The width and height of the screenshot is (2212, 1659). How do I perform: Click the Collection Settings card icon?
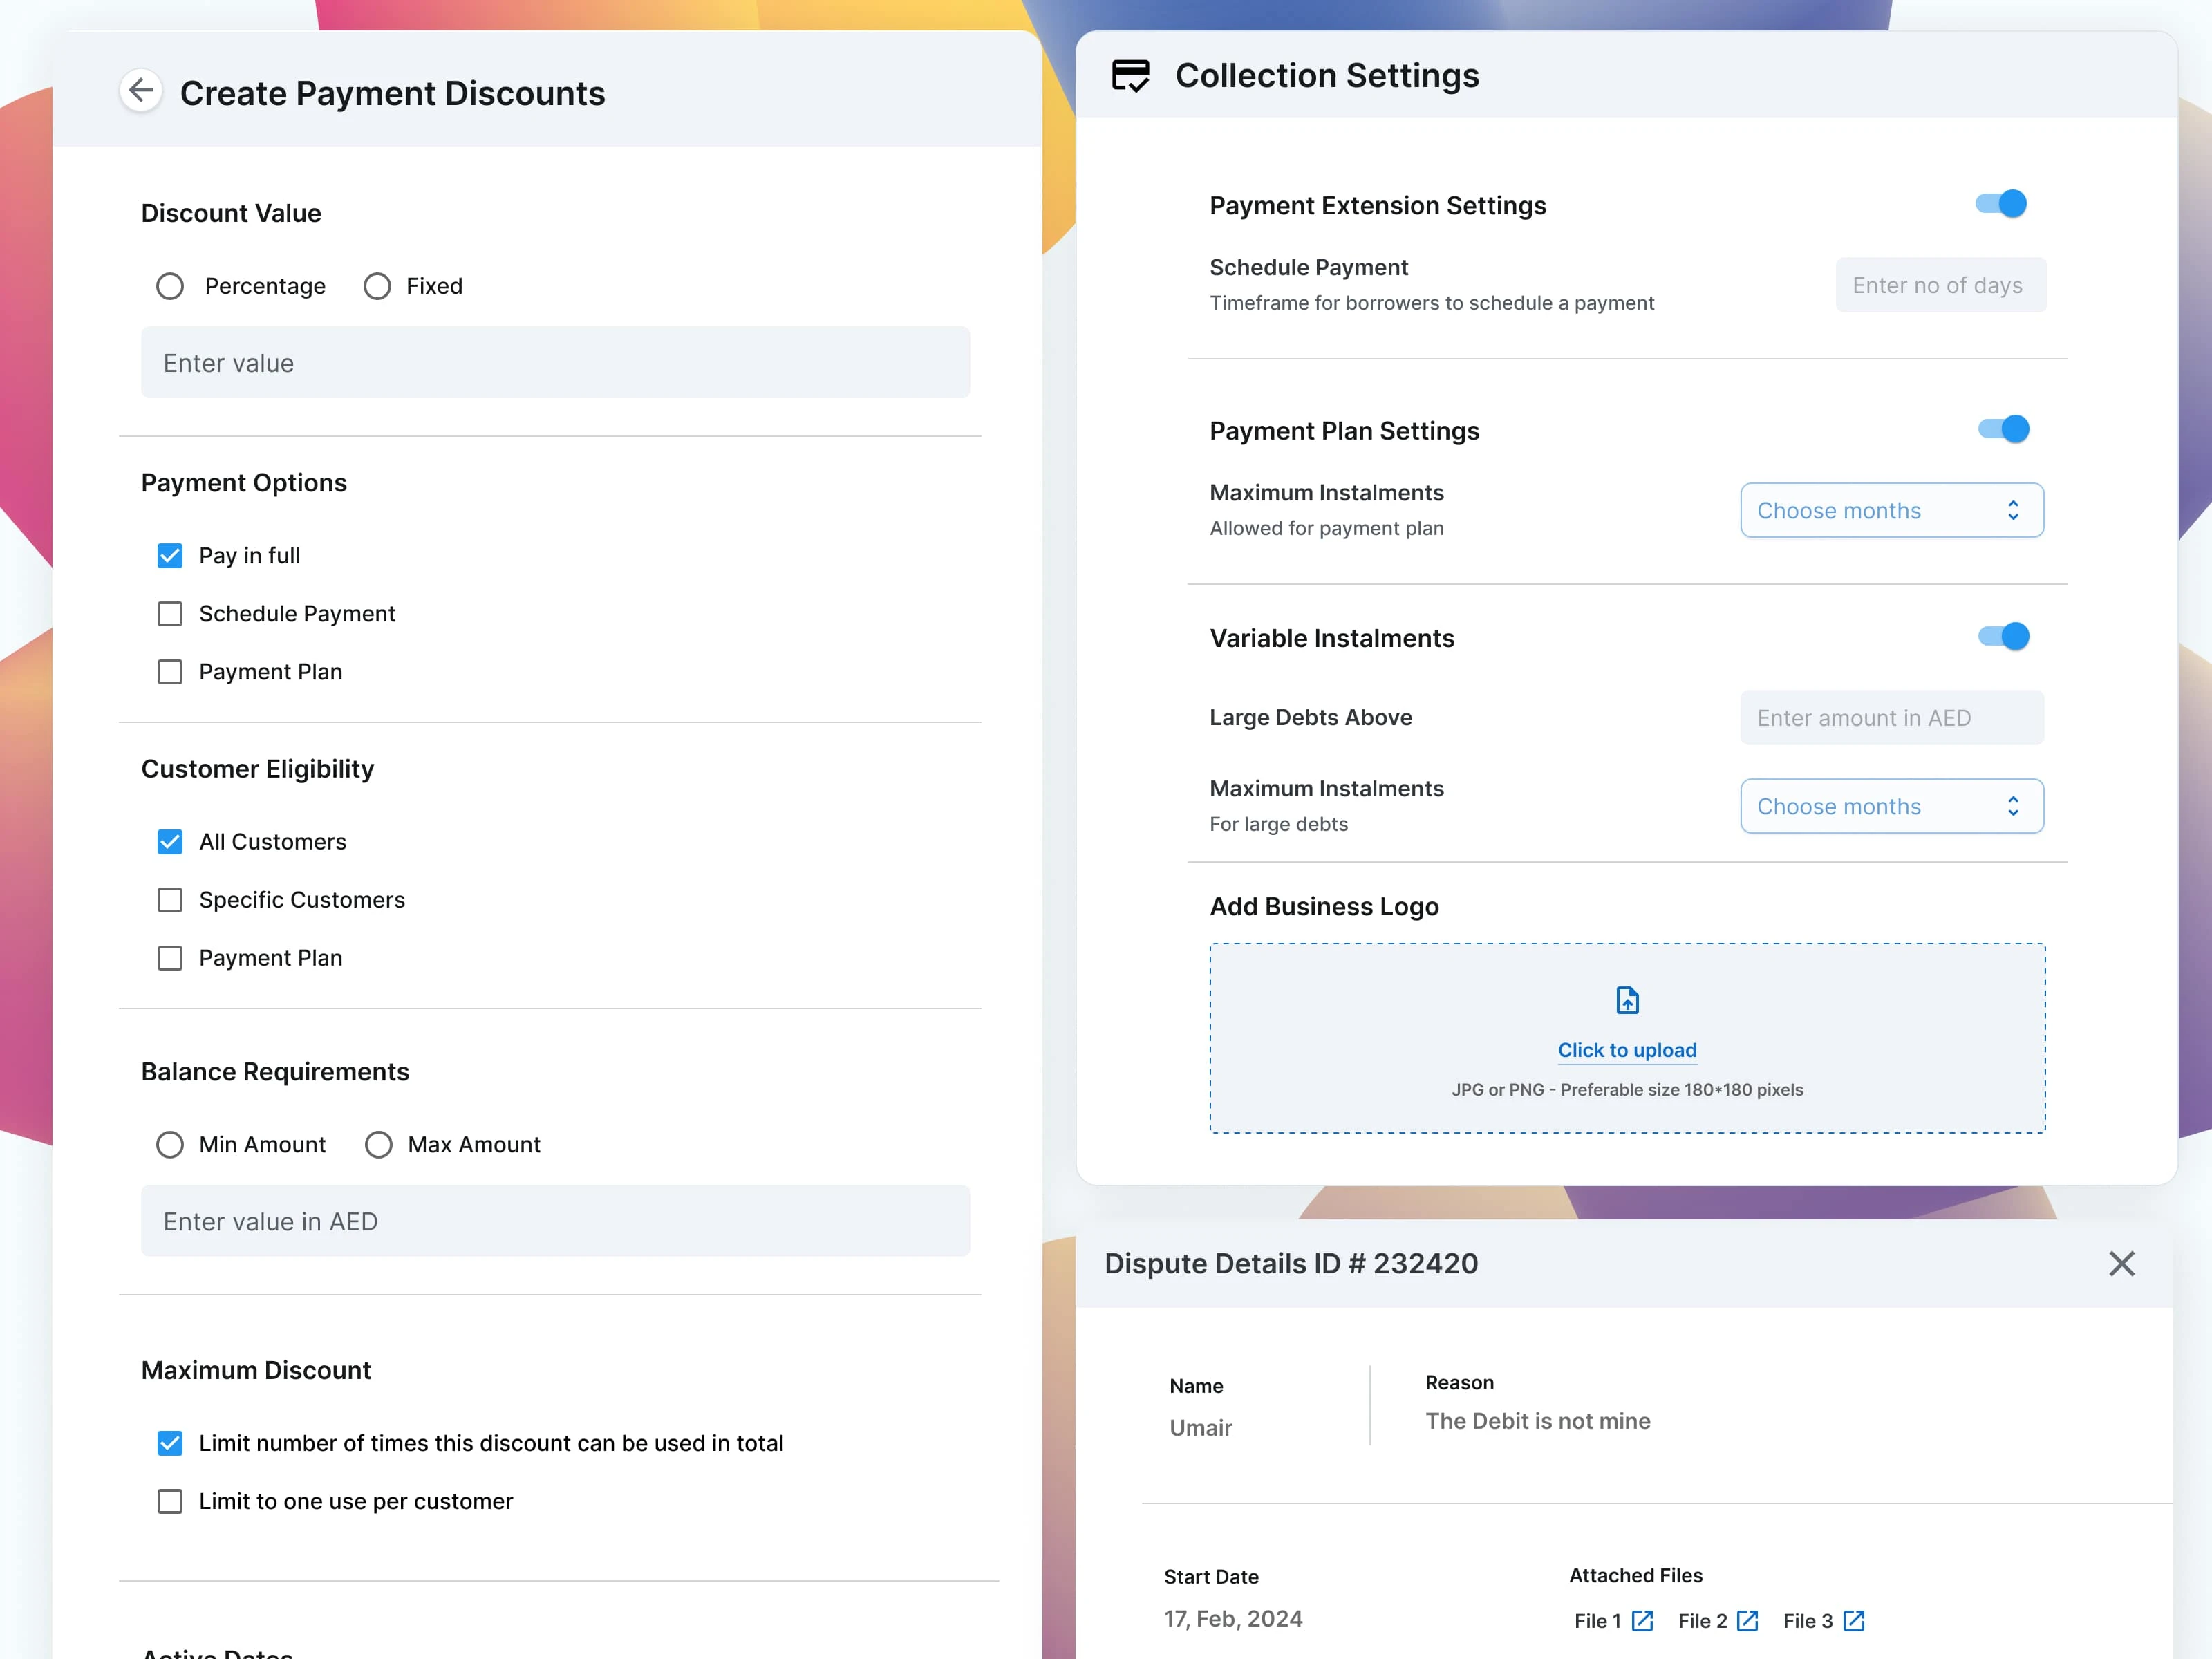pos(1130,76)
